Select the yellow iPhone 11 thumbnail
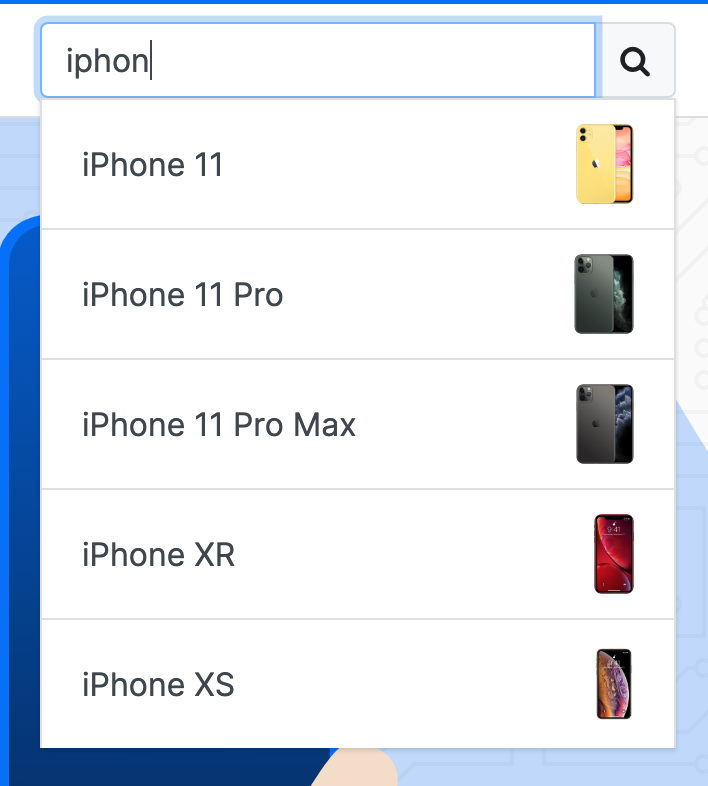708x786 pixels. 604,164
